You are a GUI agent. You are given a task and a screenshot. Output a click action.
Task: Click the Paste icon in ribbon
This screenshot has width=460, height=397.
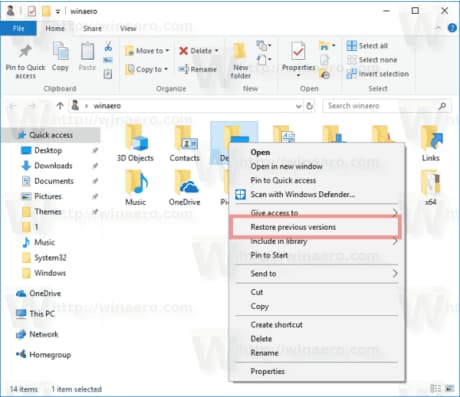tap(87, 52)
